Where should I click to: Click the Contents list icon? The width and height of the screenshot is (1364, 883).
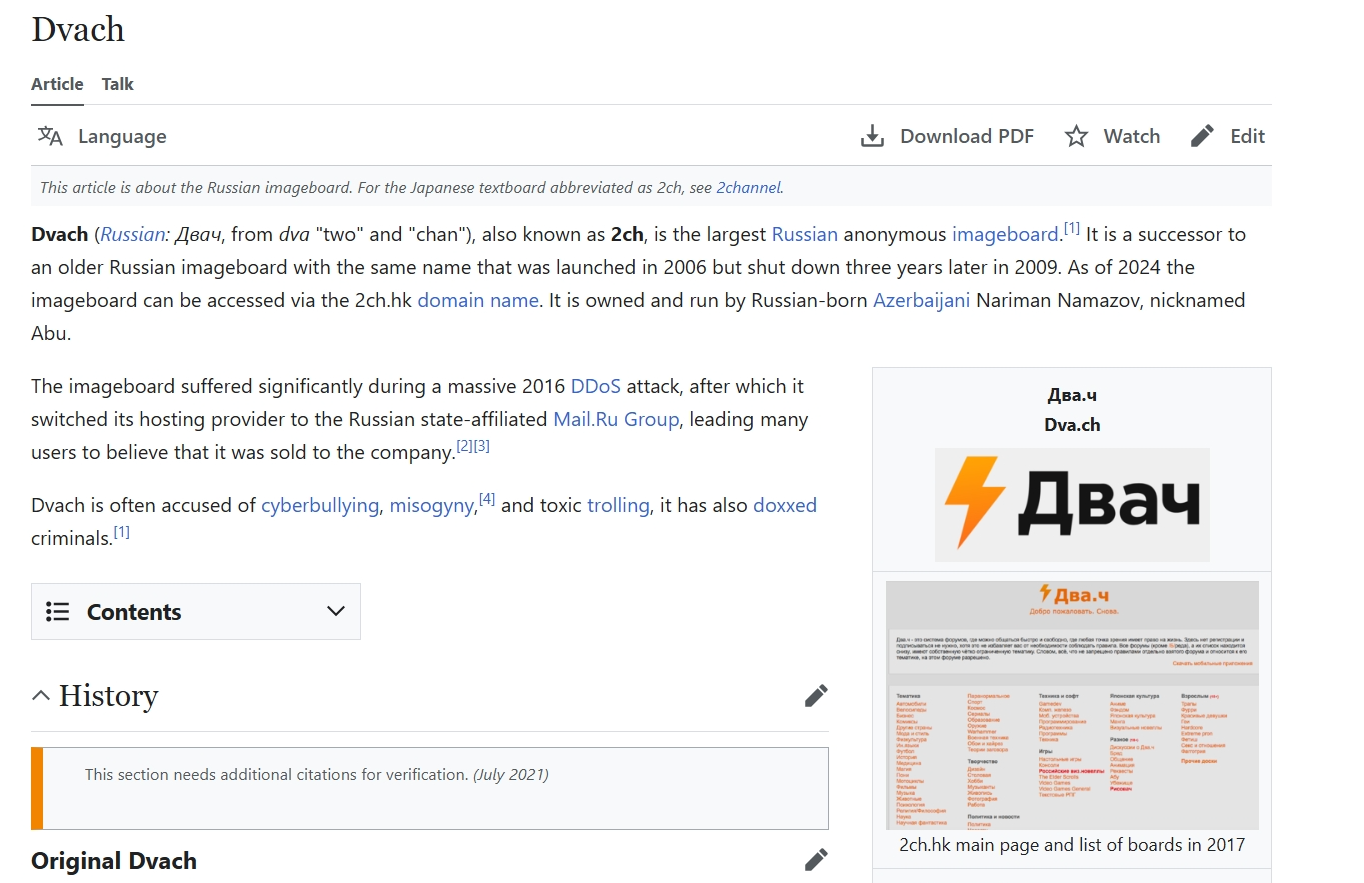coord(58,612)
